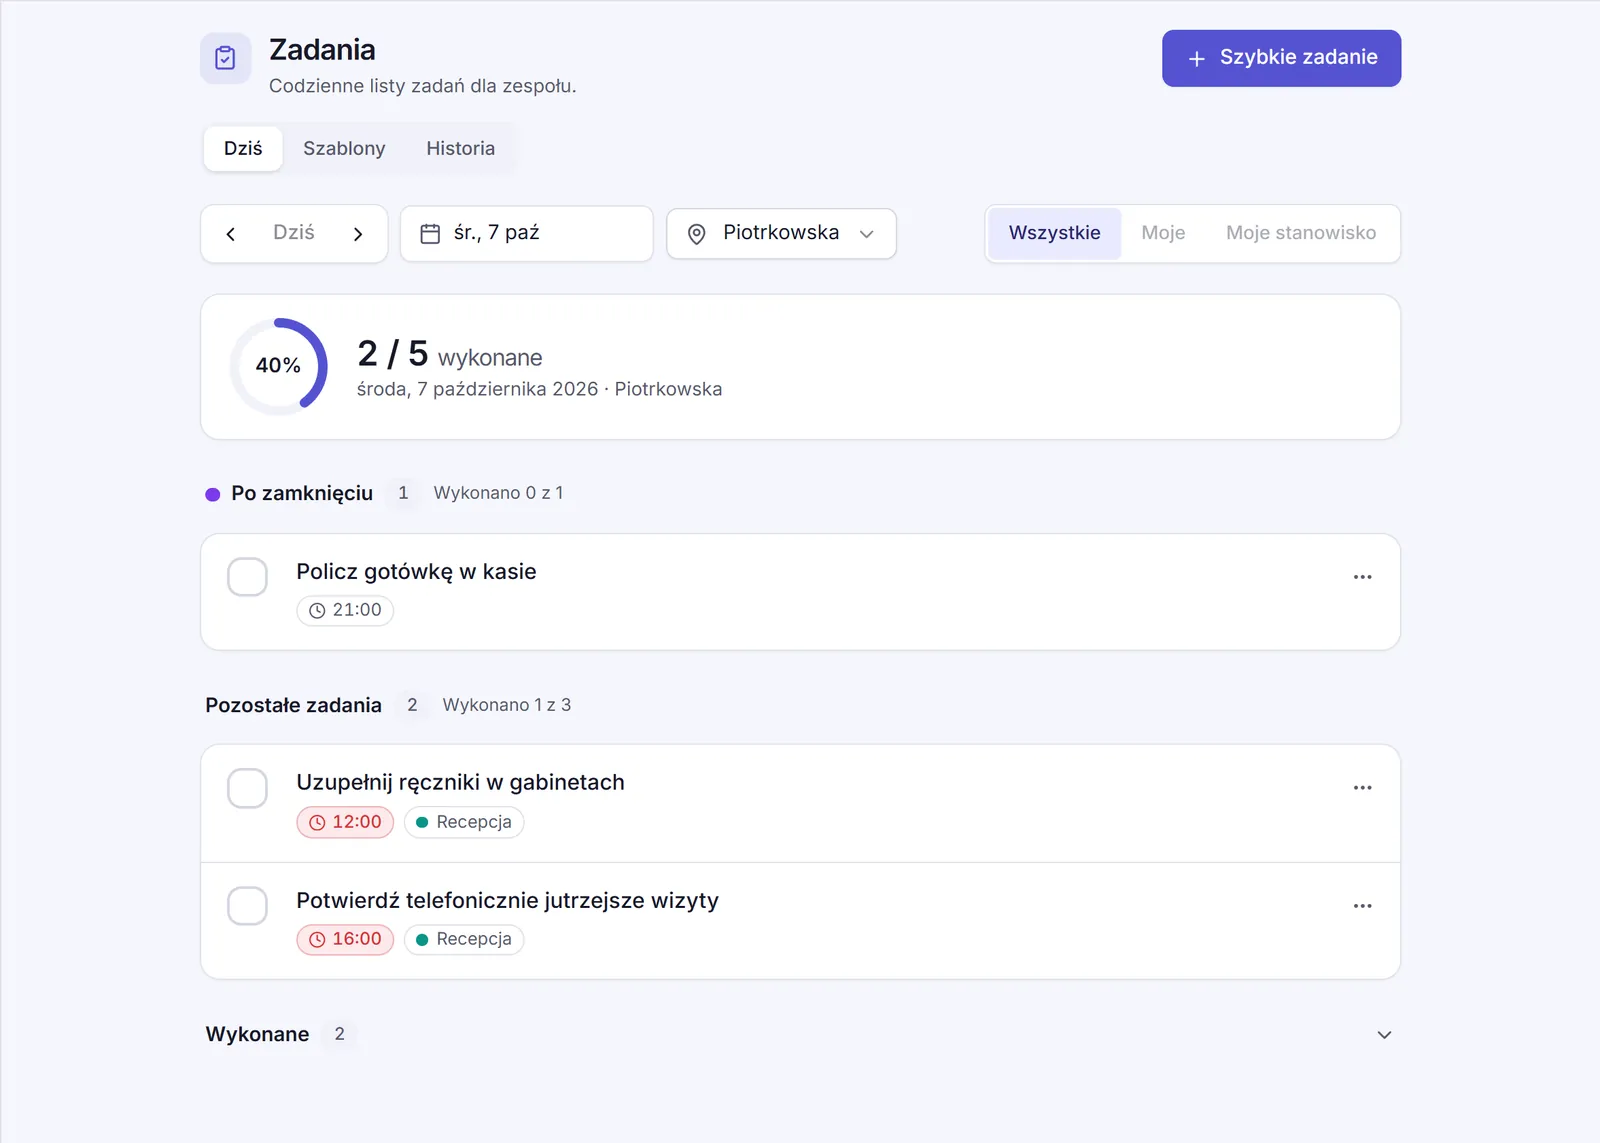Open options menu for Potwierdź telefonicznie task
The height and width of the screenshot is (1143, 1600).
click(x=1362, y=906)
